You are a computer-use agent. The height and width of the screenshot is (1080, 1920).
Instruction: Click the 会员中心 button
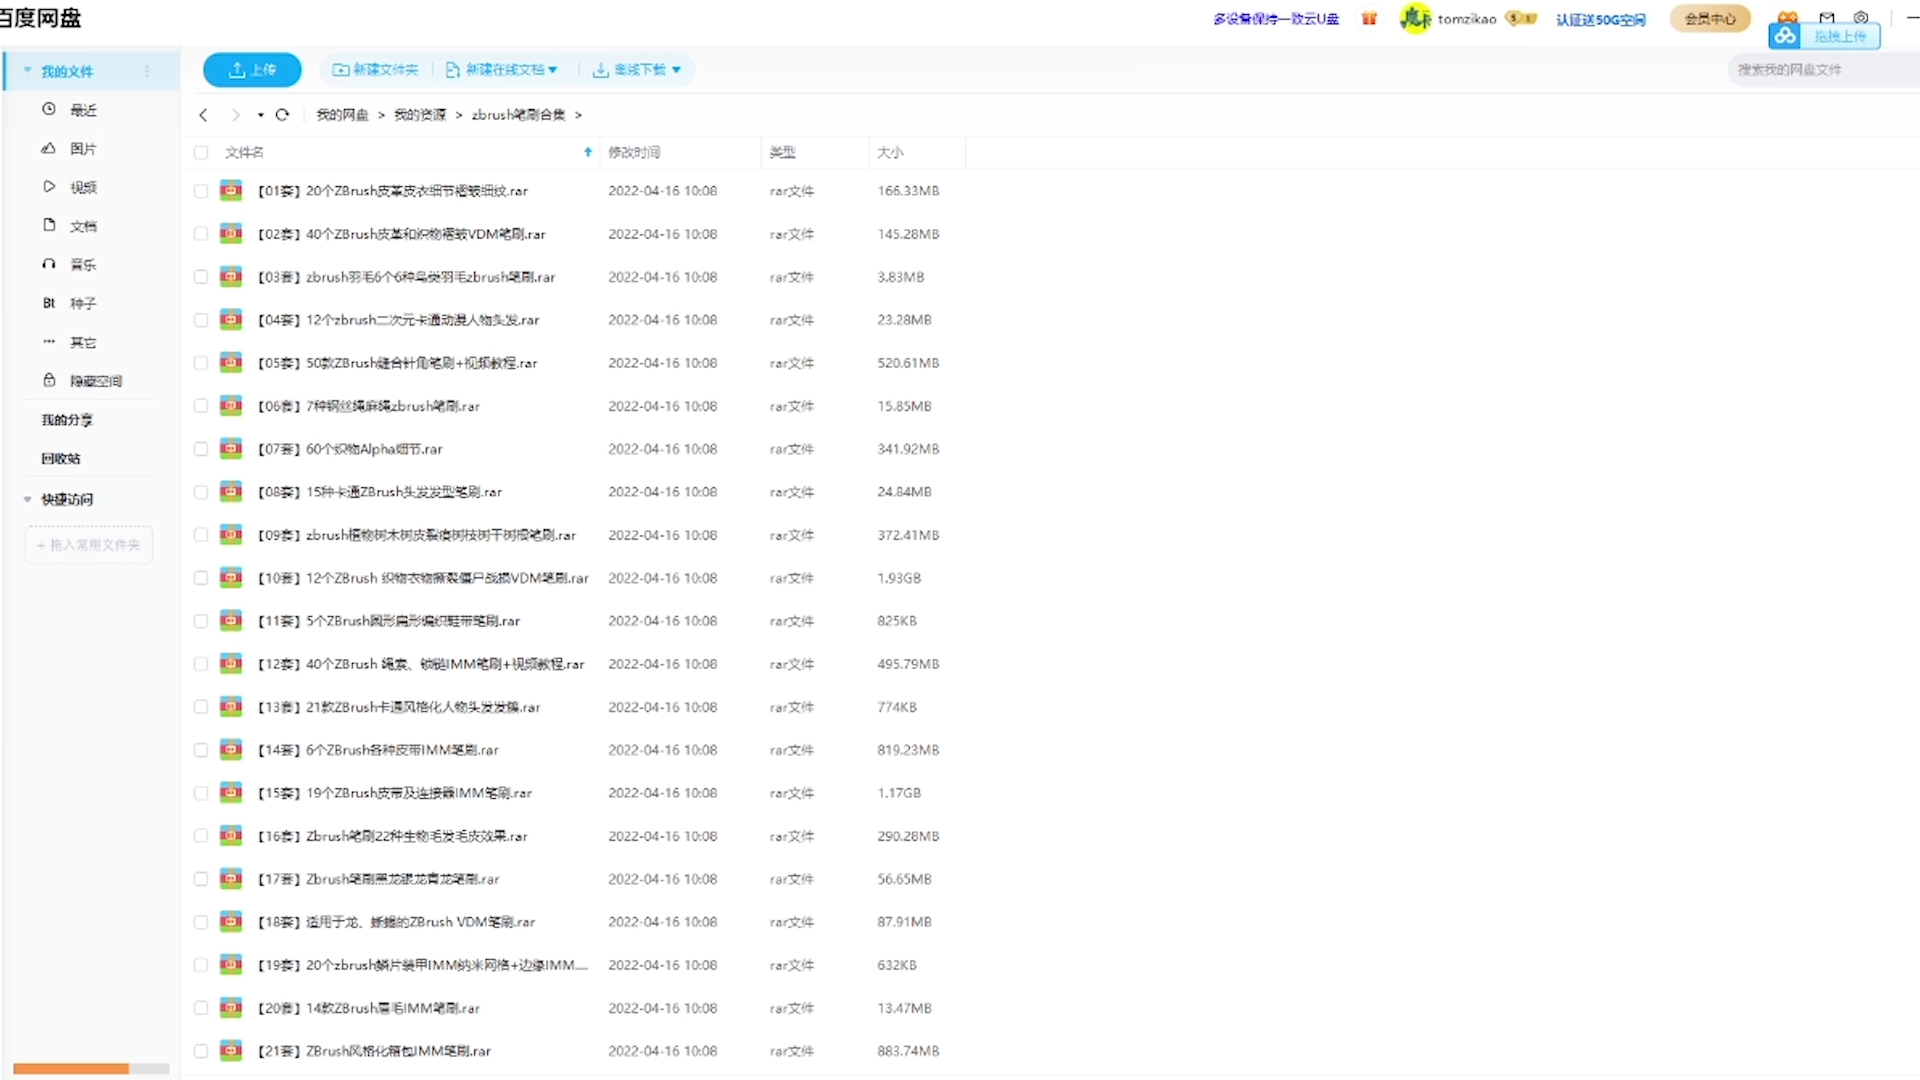point(1709,19)
